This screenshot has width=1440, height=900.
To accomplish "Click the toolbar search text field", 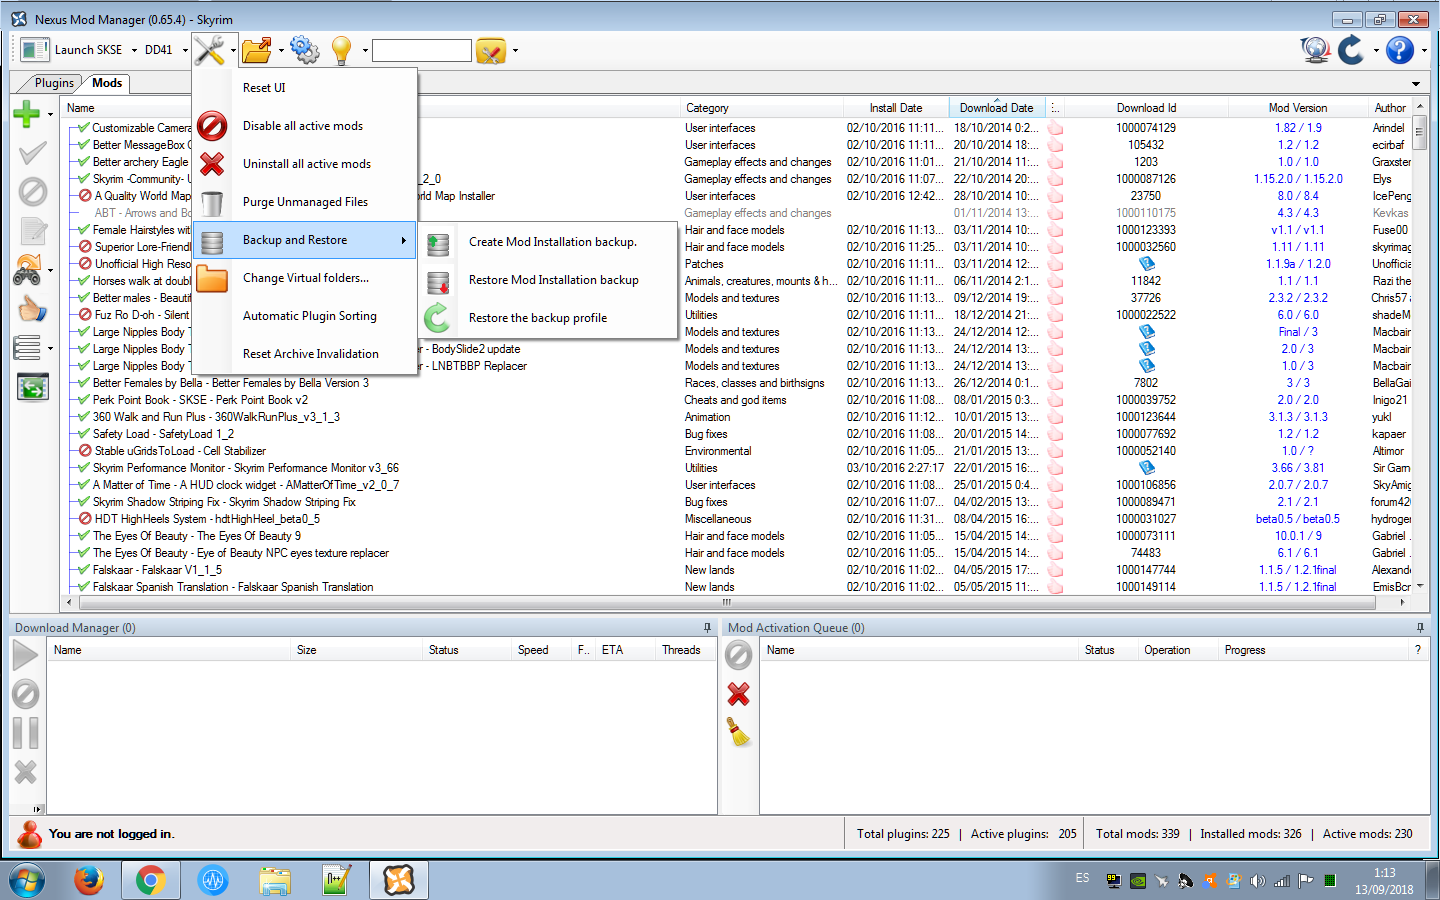I will [422, 50].
